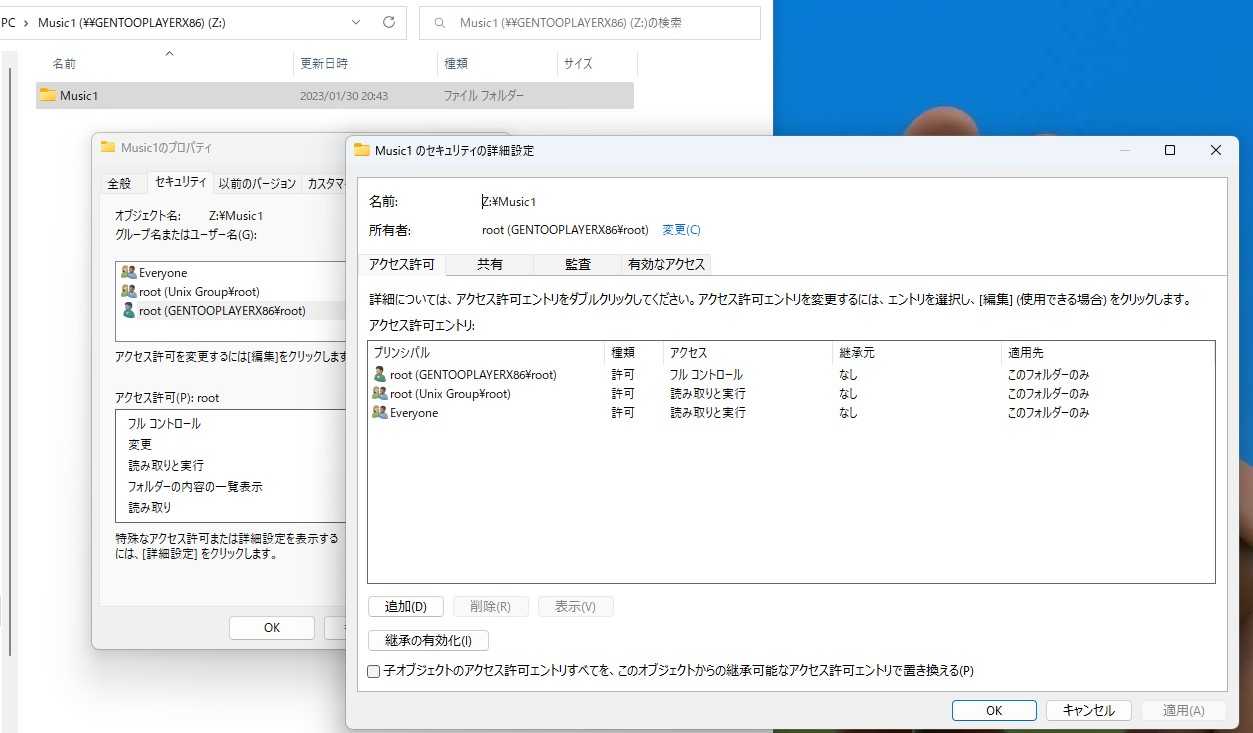Switch to the 監査 tab
Image resolution: width=1253 pixels, height=733 pixels.
coord(578,264)
